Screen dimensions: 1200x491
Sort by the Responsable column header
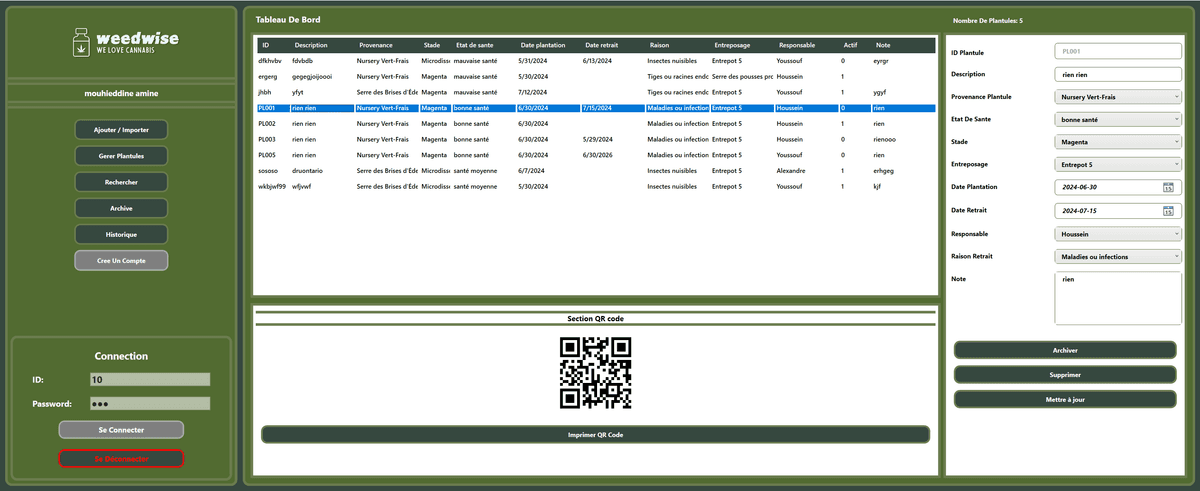tap(797, 45)
